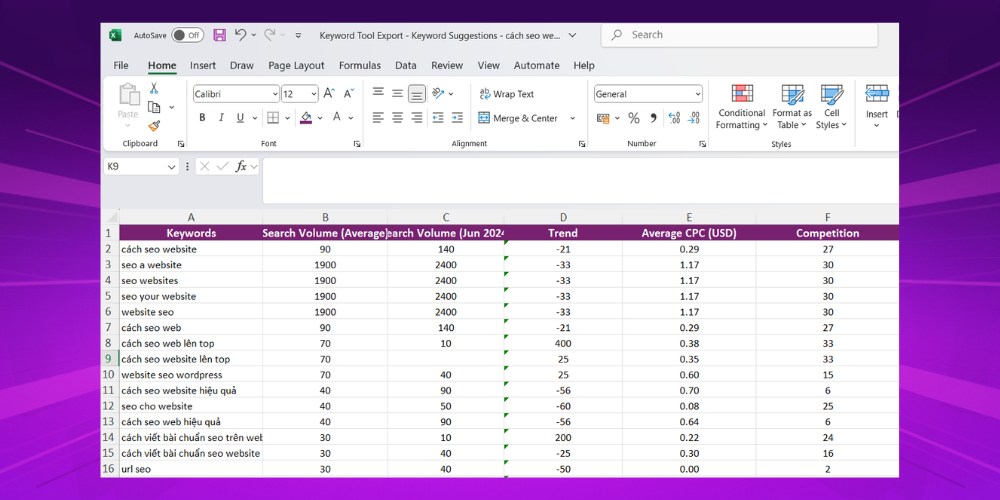Open the File menu

[x=121, y=65]
